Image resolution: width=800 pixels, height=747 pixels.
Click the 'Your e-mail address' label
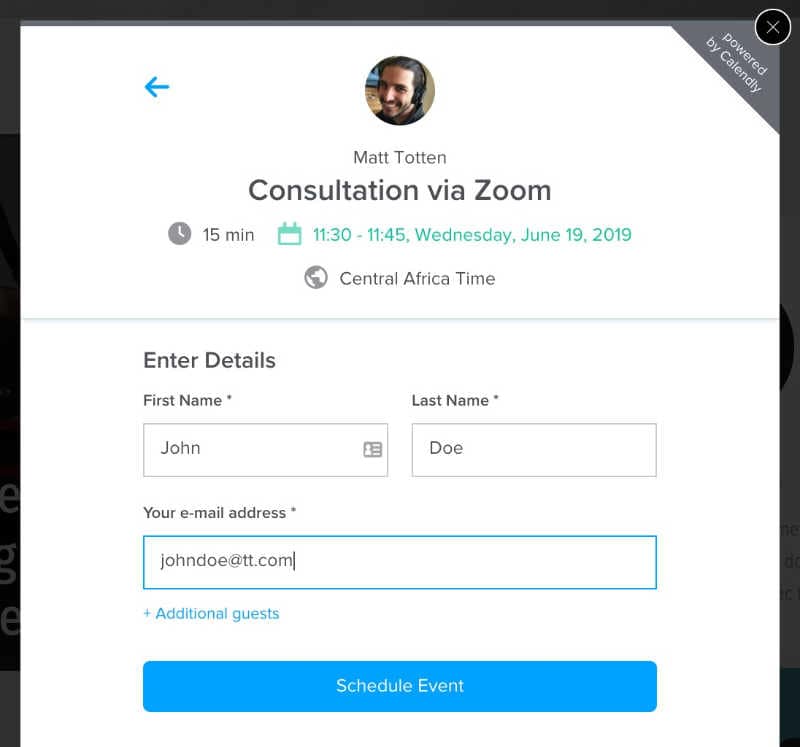tap(220, 513)
